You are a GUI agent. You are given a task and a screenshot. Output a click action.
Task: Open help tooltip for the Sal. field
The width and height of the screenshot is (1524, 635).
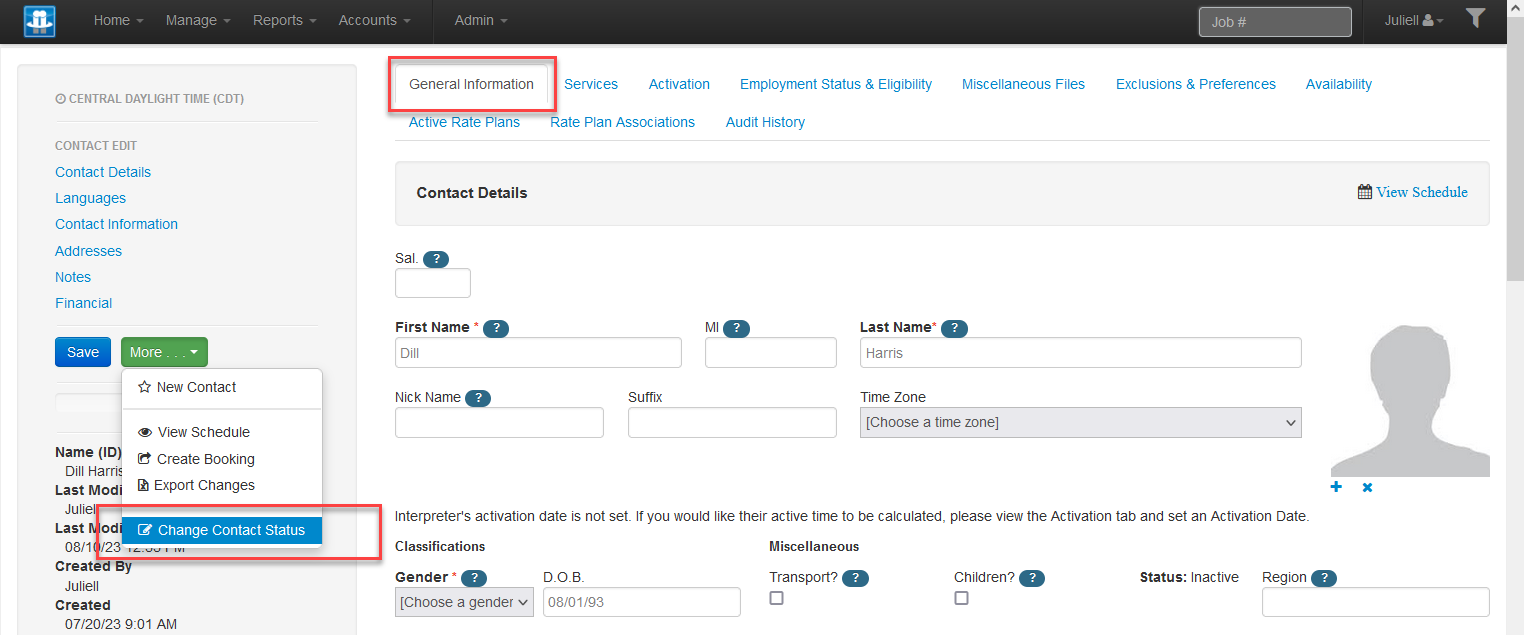click(436, 258)
